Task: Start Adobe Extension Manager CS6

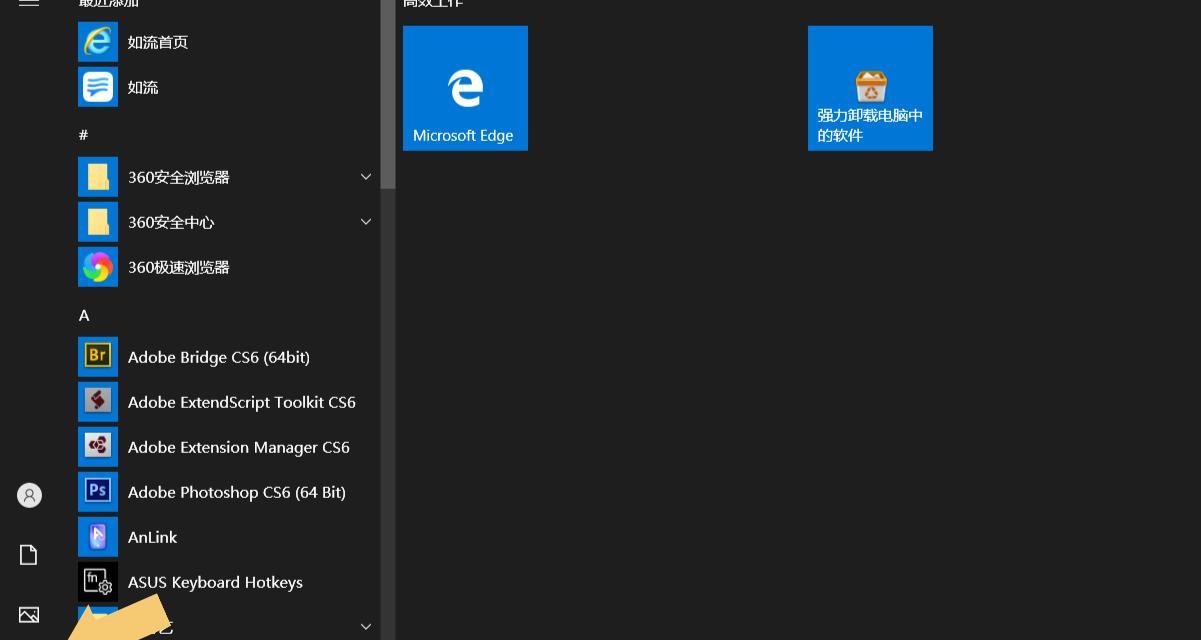Action: click(226, 447)
